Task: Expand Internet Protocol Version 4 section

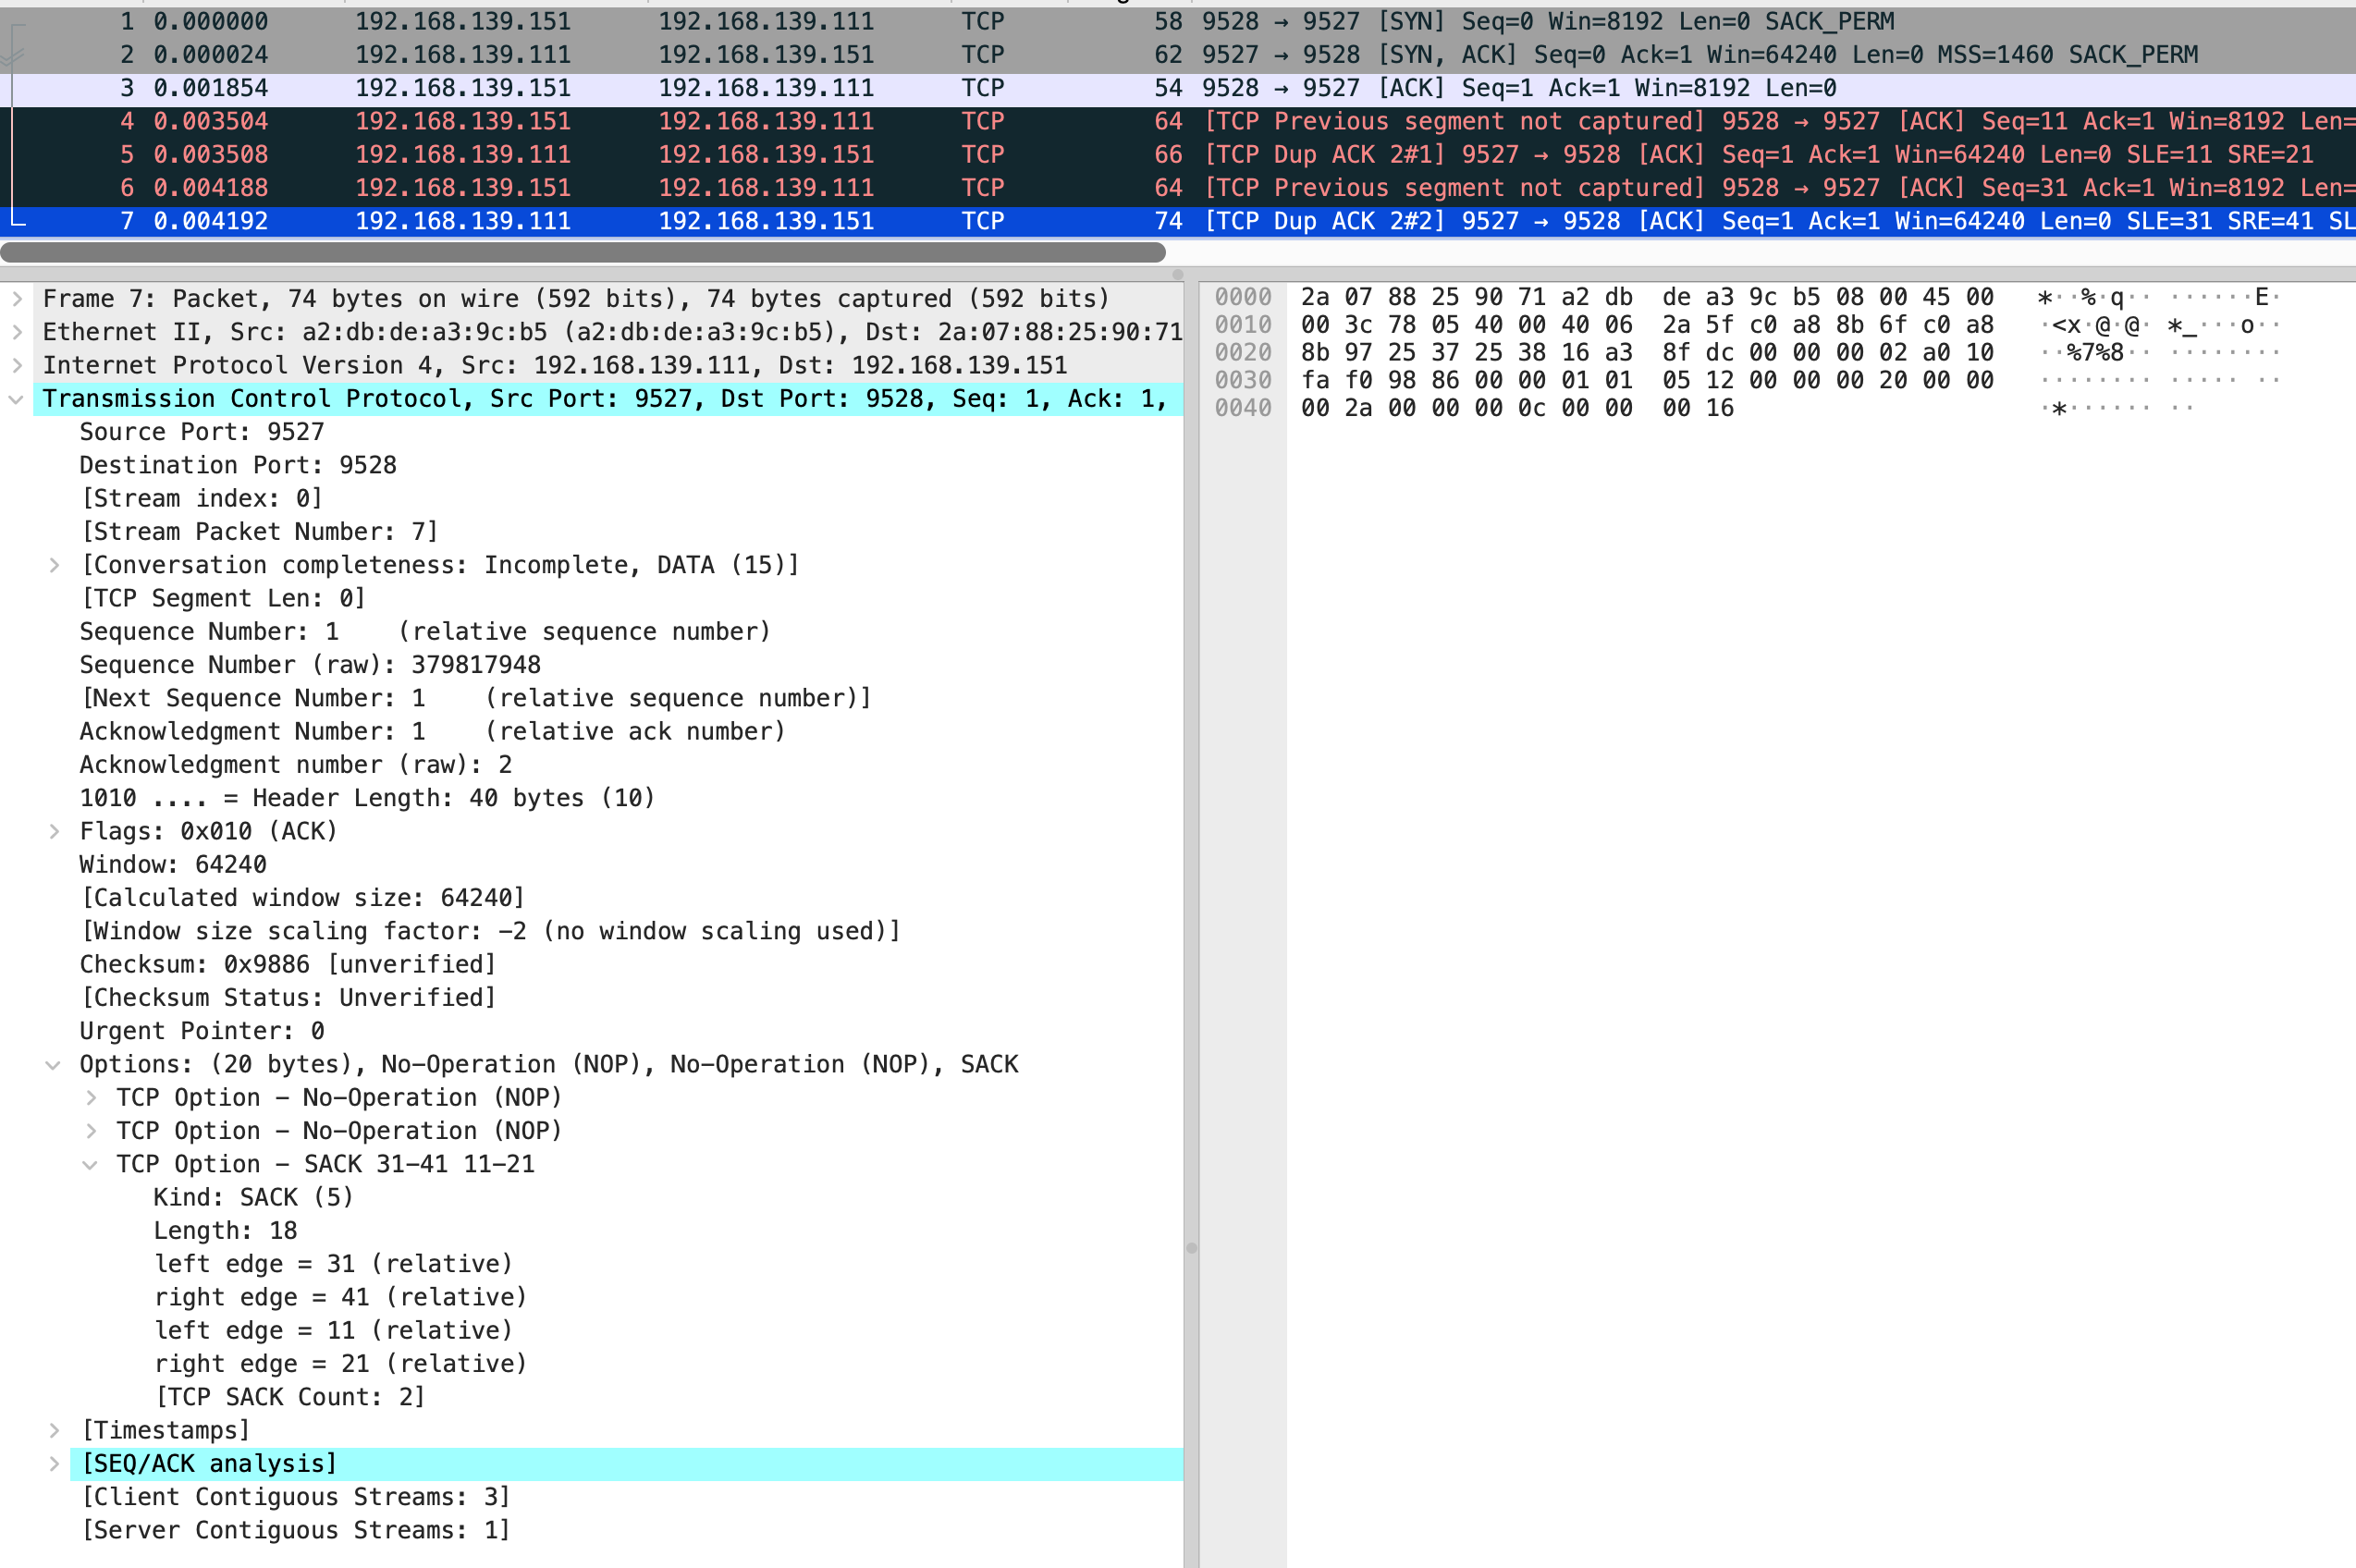Action: (x=17, y=365)
